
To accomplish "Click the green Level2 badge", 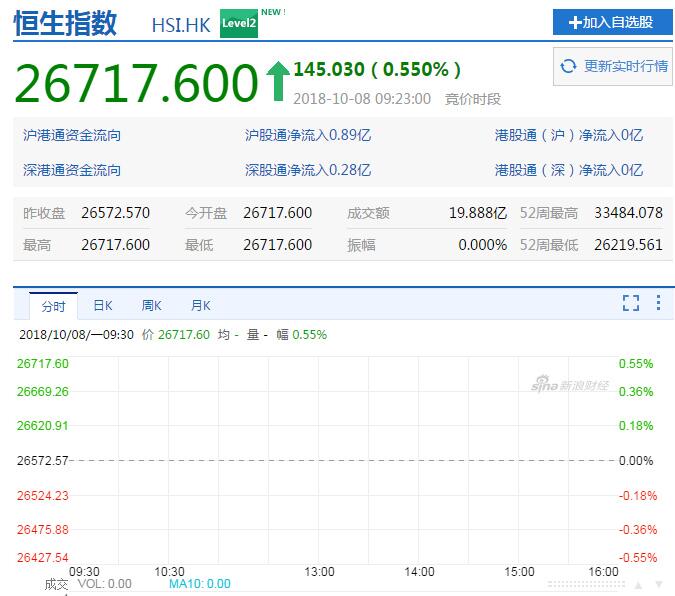I will click(x=239, y=23).
